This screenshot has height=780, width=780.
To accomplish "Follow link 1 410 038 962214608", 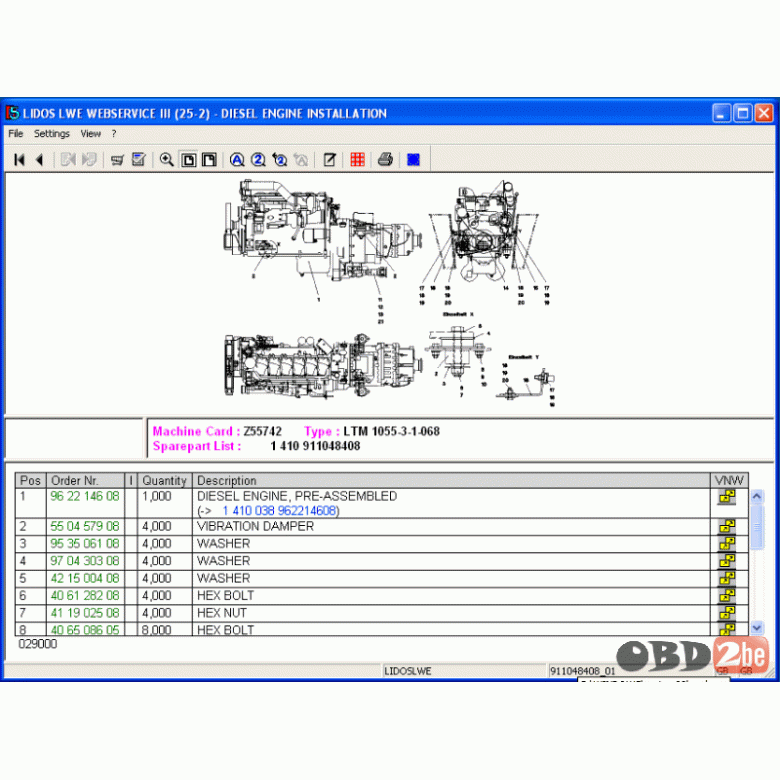I will tap(279, 511).
